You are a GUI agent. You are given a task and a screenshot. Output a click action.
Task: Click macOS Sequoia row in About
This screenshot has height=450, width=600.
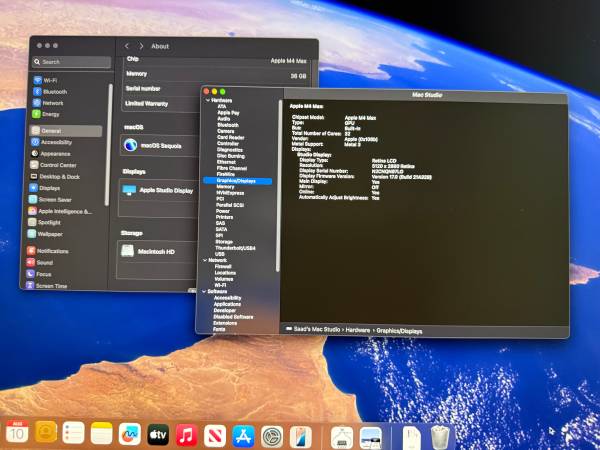(160, 145)
